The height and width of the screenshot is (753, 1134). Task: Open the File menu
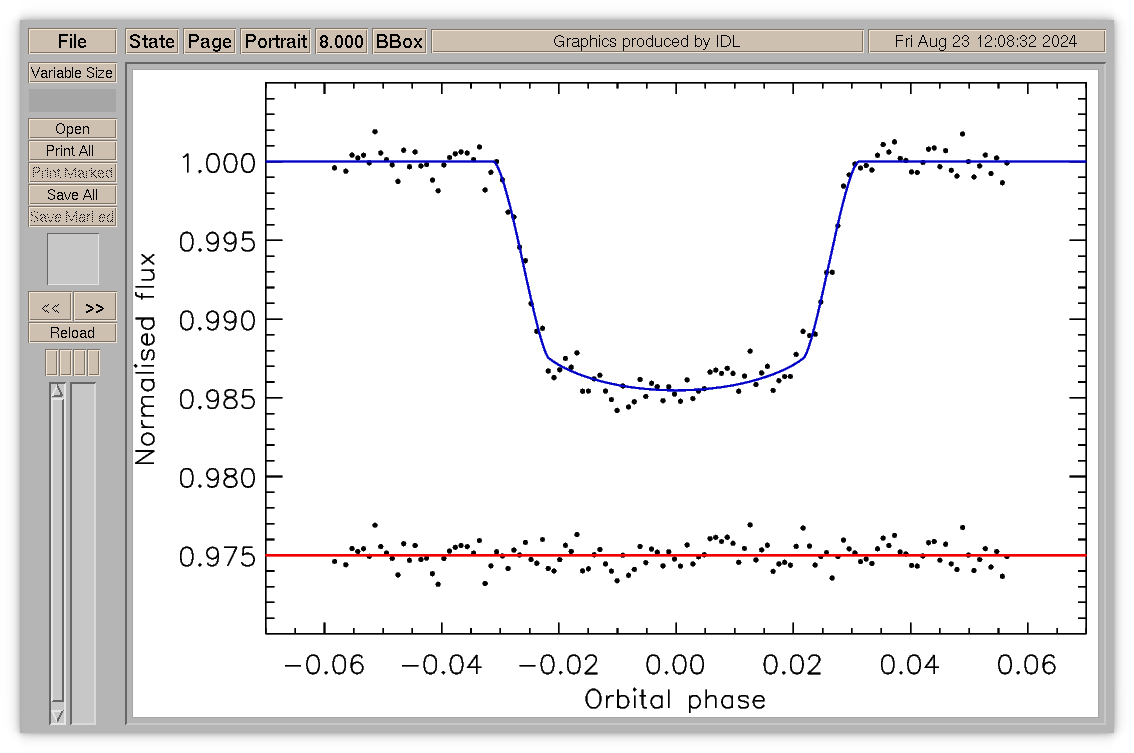pos(72,41)
